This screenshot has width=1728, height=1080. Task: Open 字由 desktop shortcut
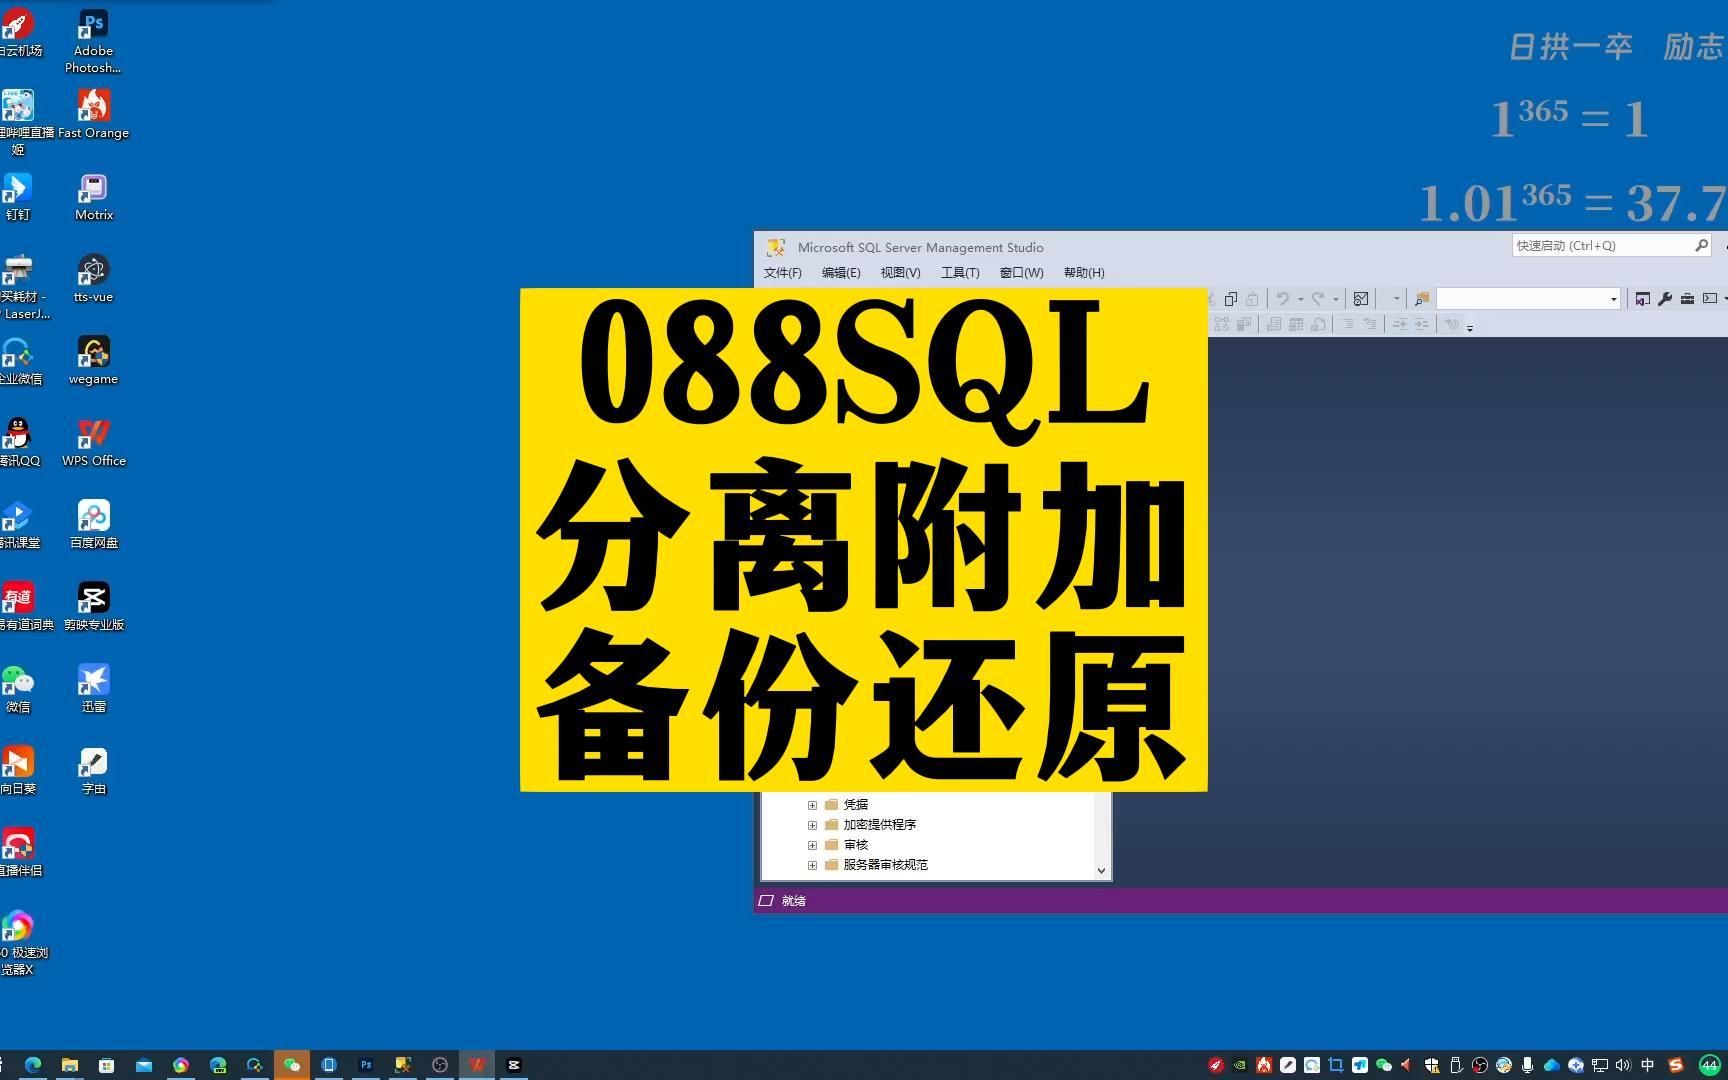(93, 771)
